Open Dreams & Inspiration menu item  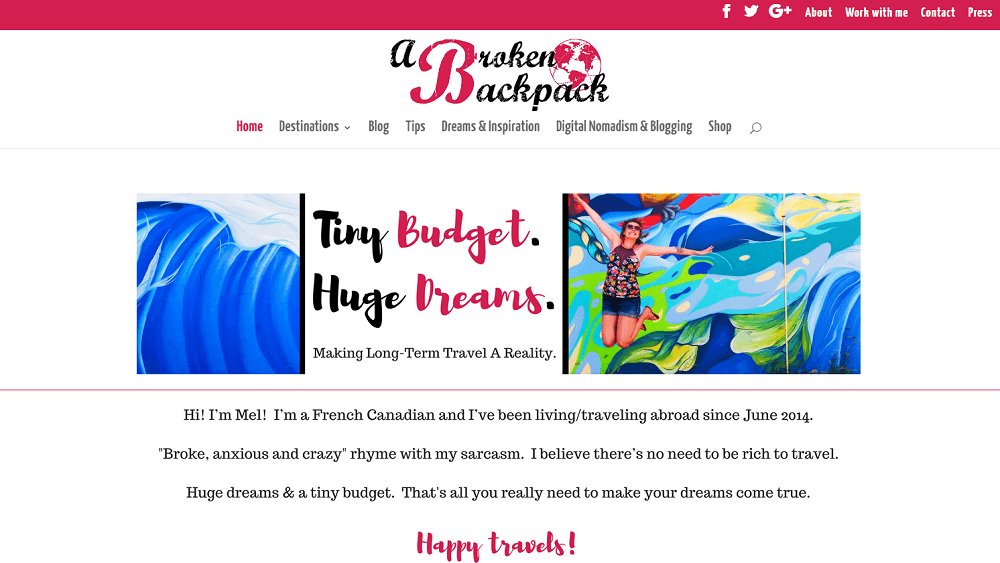(490, 126)
